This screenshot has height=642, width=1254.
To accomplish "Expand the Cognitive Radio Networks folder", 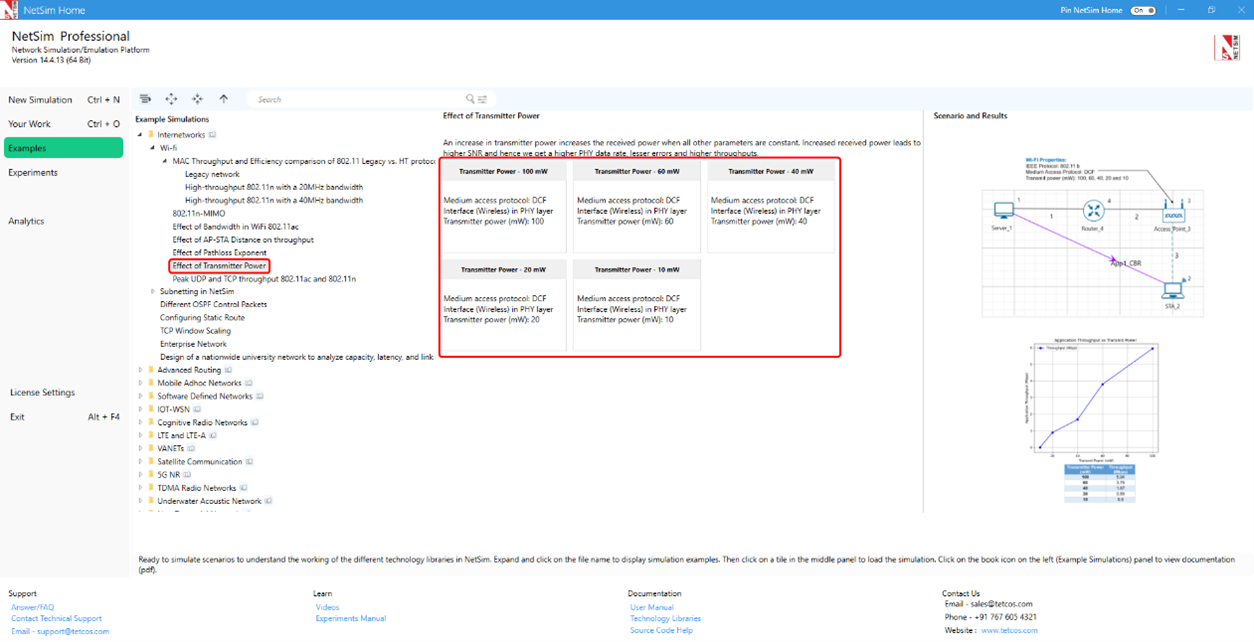I will [141, 423].
